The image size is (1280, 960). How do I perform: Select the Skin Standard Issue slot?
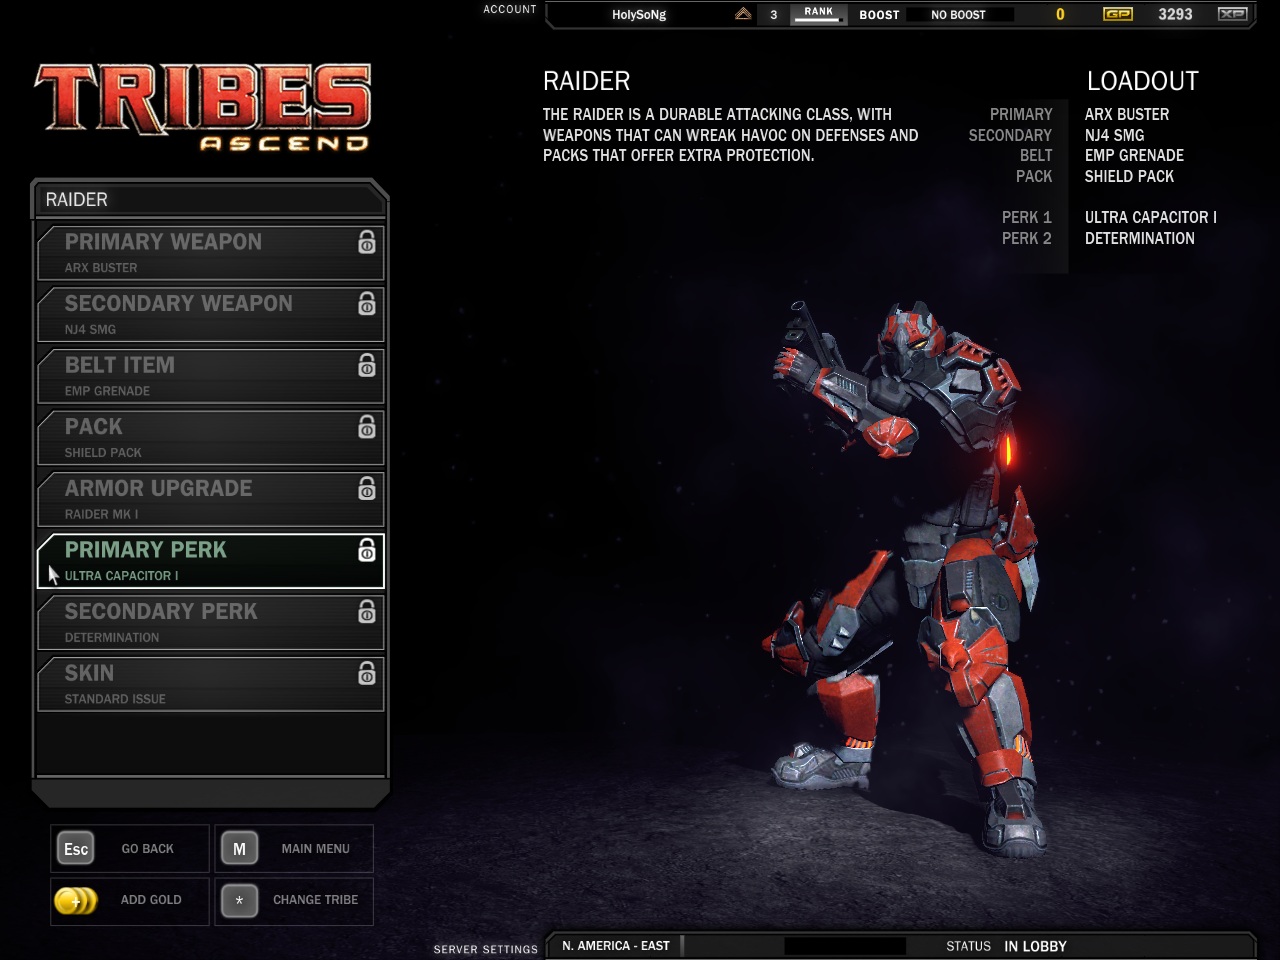point(210,684)
